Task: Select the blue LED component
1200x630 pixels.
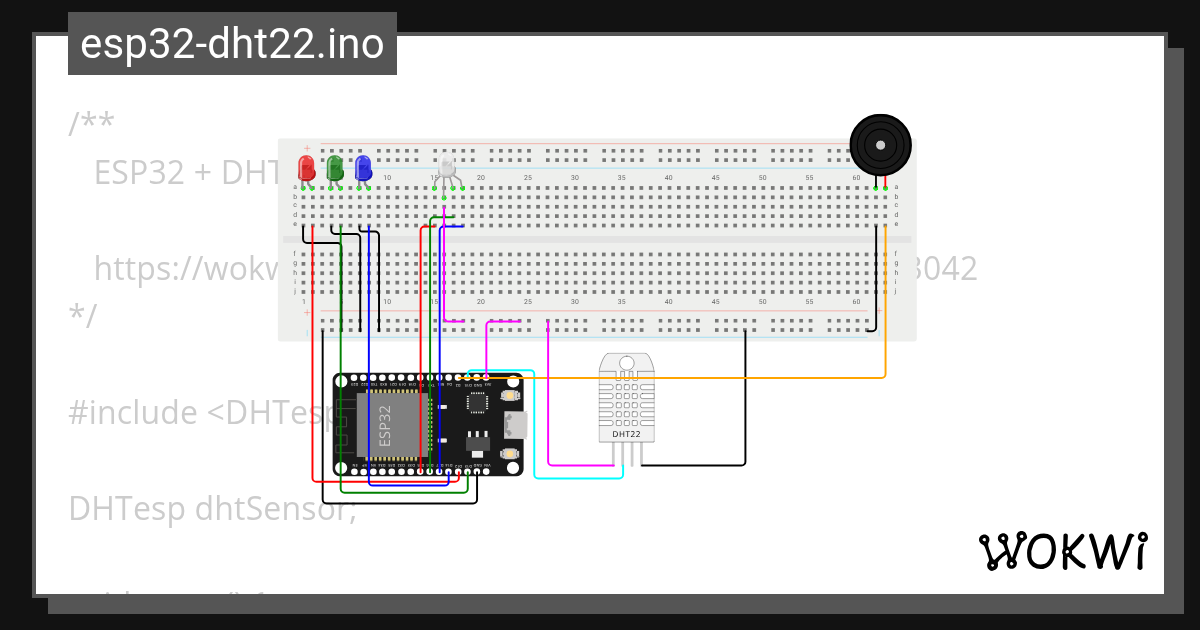Action: click(x=363, y=167)
